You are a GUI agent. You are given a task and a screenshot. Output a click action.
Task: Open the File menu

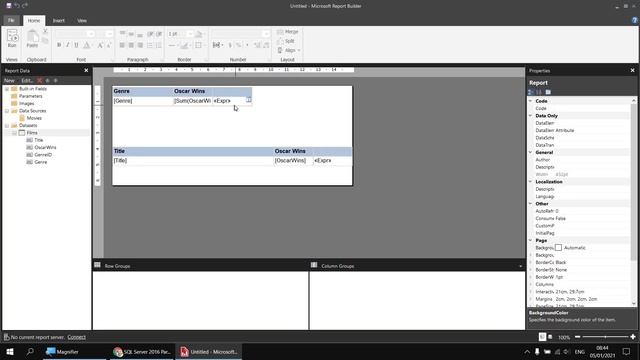11,20
